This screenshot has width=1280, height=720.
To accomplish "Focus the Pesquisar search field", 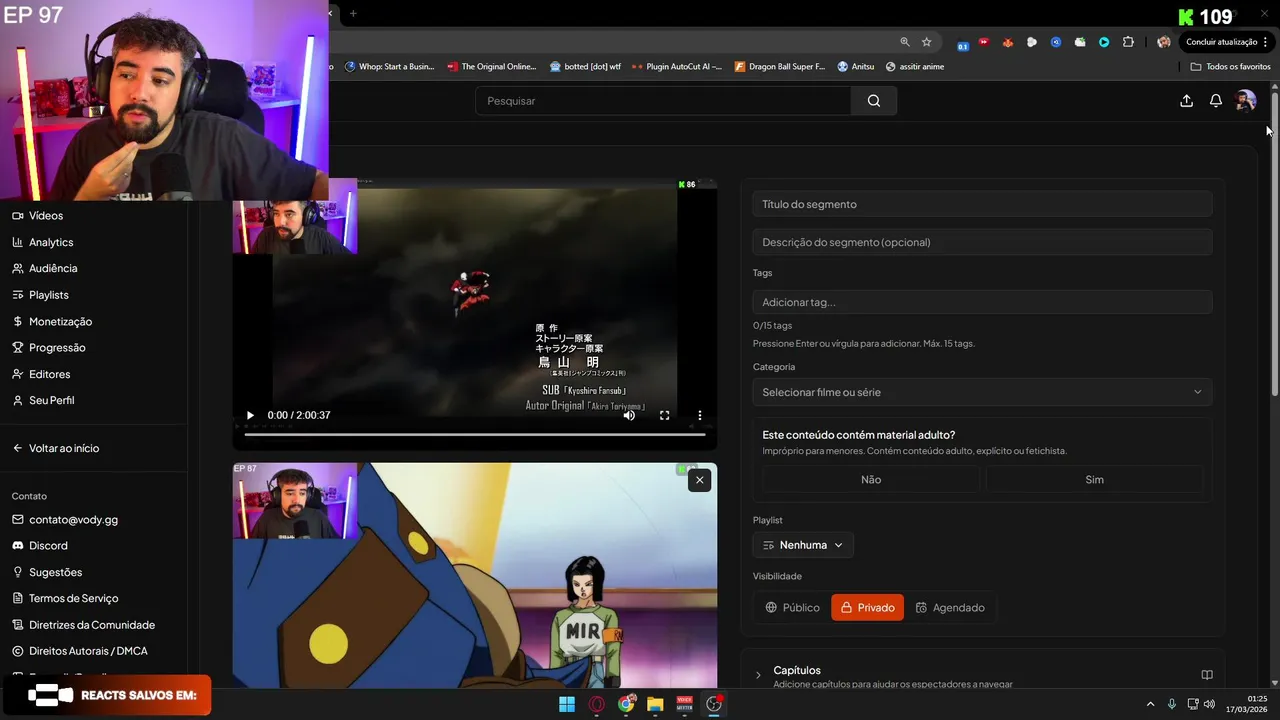I will tap(663, 101).
